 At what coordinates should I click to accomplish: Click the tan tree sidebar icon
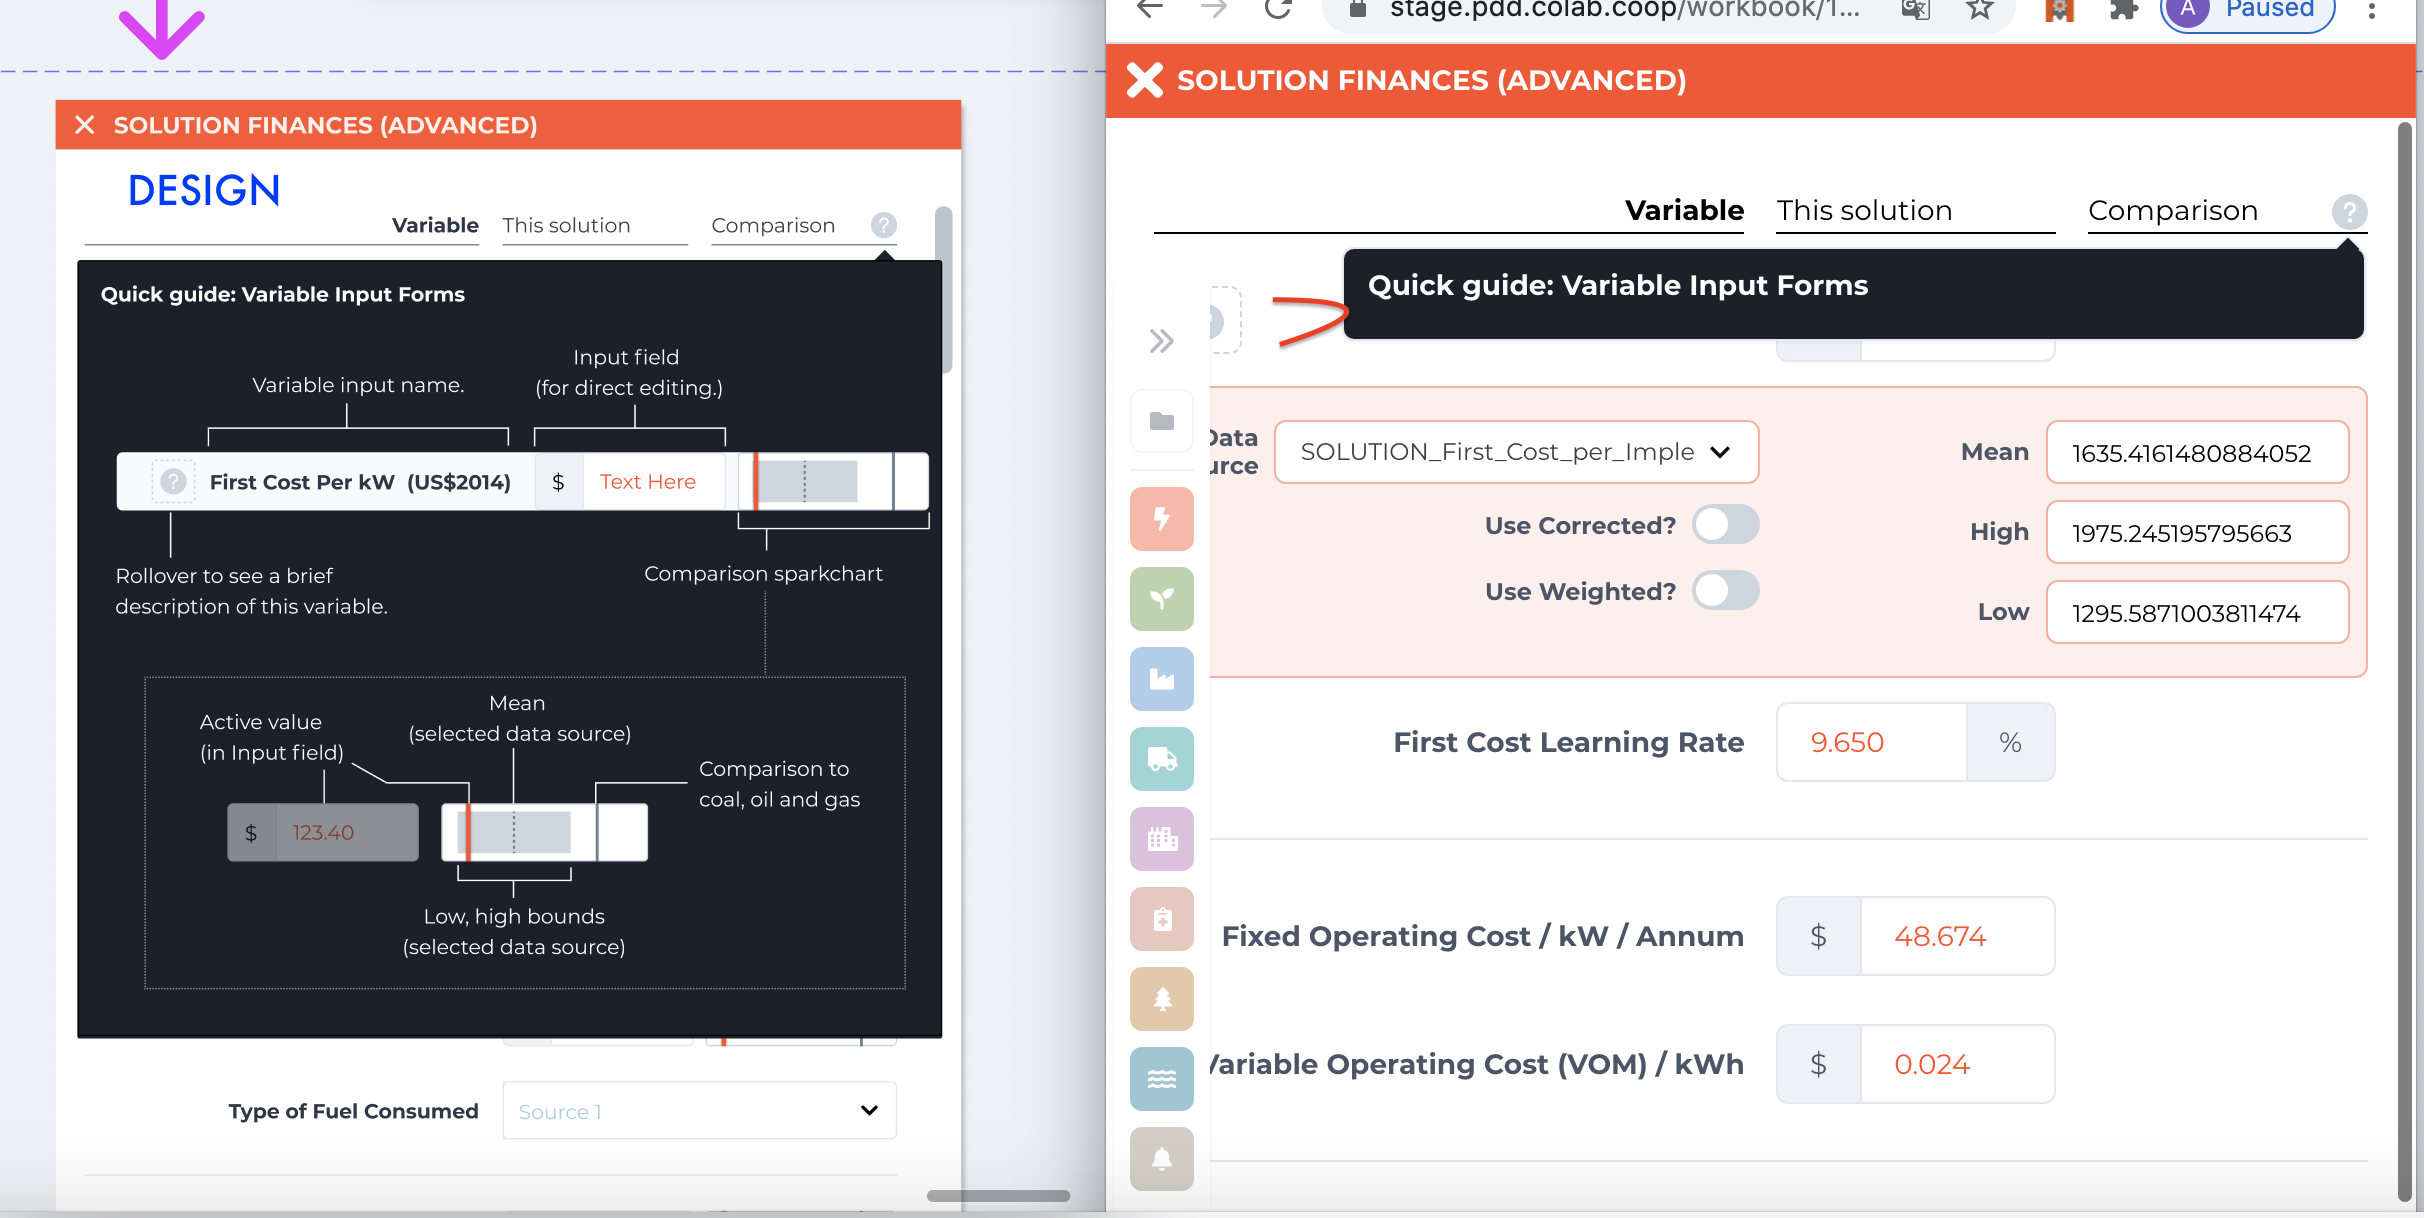coord(1161,999)
